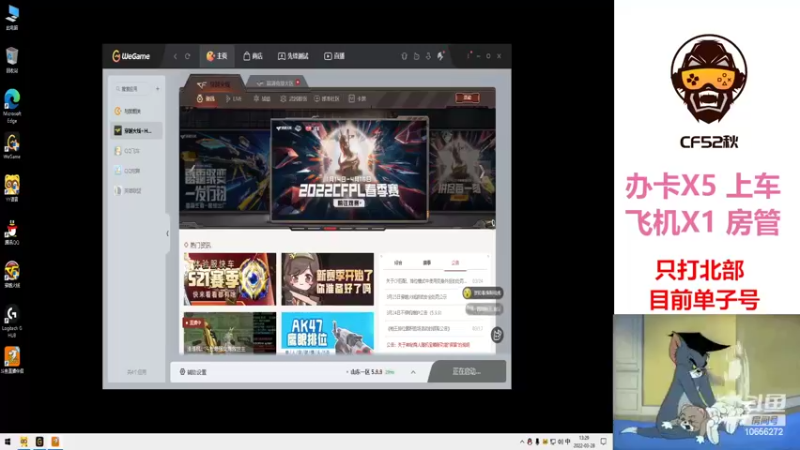This screenshot has width=800, height=450.
Task: Click the WeGame logo
Action: coord(131,56)
